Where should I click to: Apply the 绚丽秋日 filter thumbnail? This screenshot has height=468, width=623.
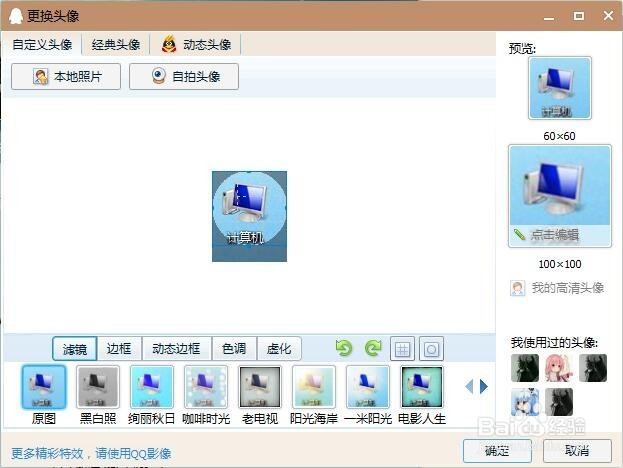[x=152, y=387]
